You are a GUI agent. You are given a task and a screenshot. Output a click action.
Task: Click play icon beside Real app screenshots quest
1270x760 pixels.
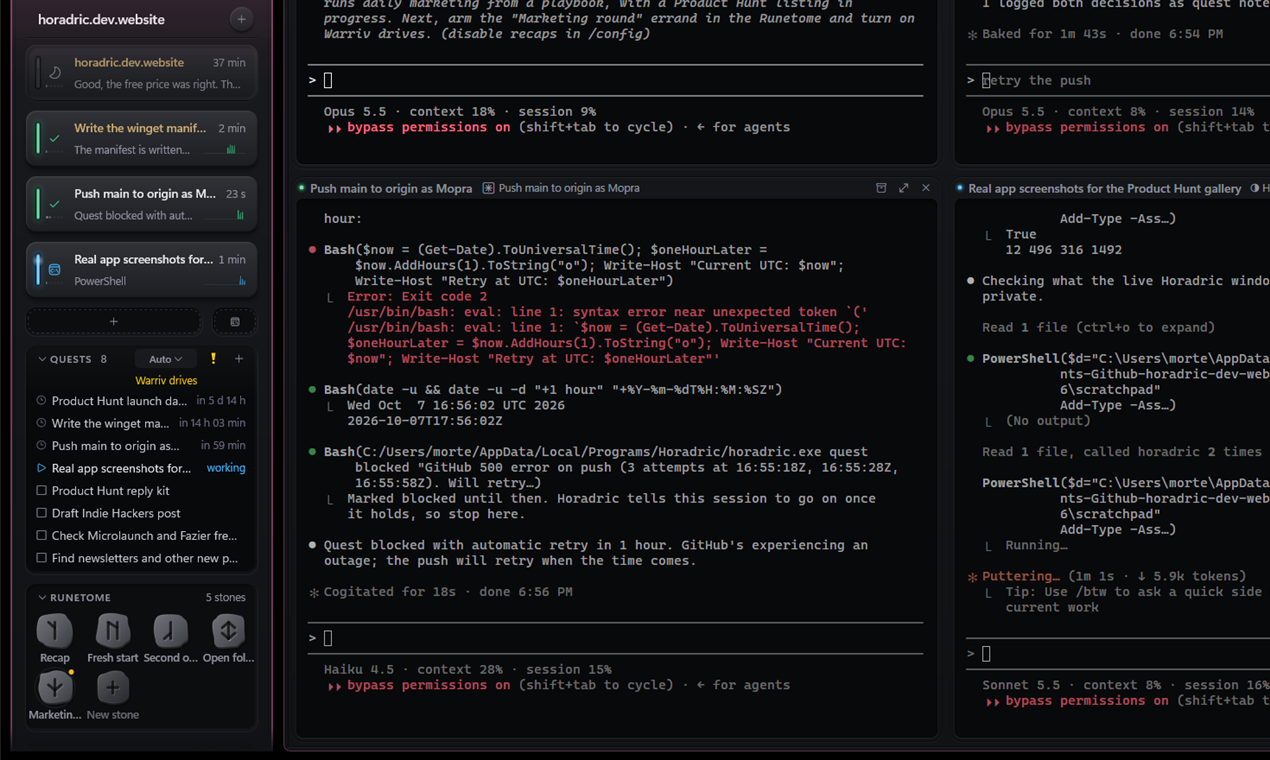[x=41, y=468]
